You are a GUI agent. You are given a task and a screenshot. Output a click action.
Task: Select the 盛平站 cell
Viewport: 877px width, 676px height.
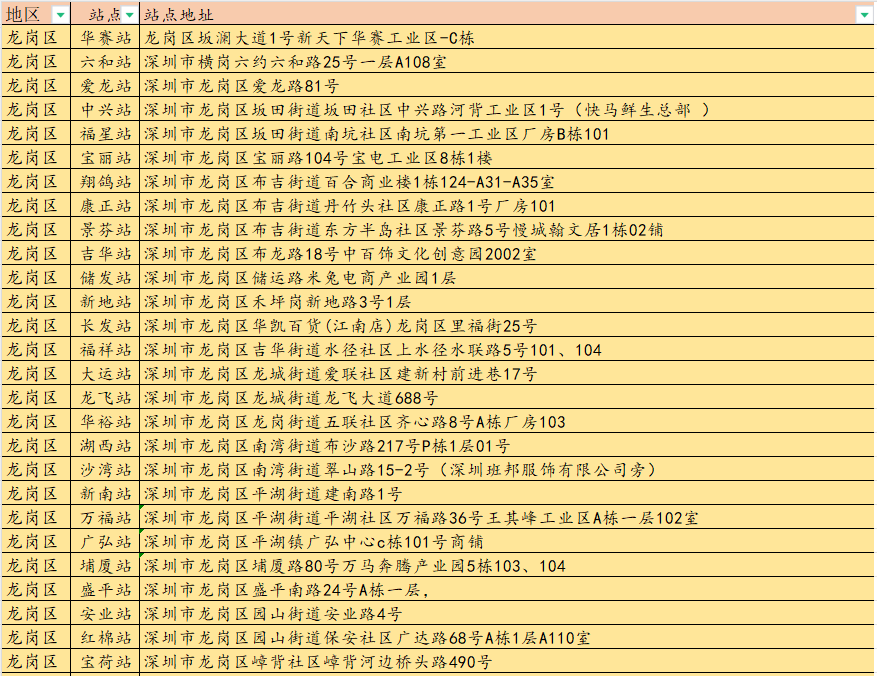(x=105, y=590)
